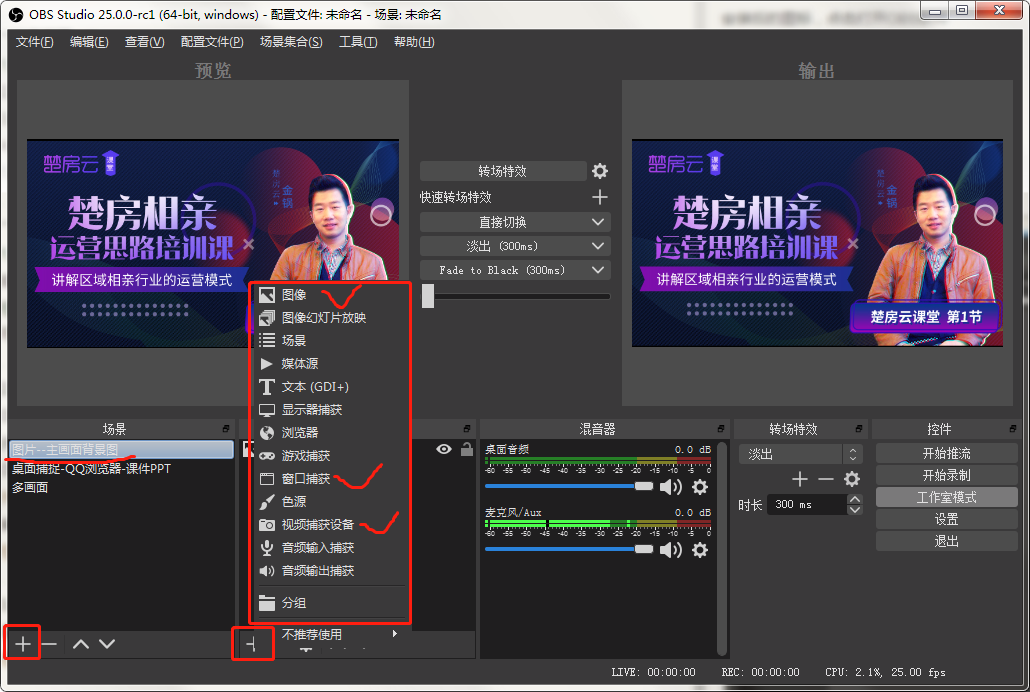Open 设置 settings button

coord(947,519)
